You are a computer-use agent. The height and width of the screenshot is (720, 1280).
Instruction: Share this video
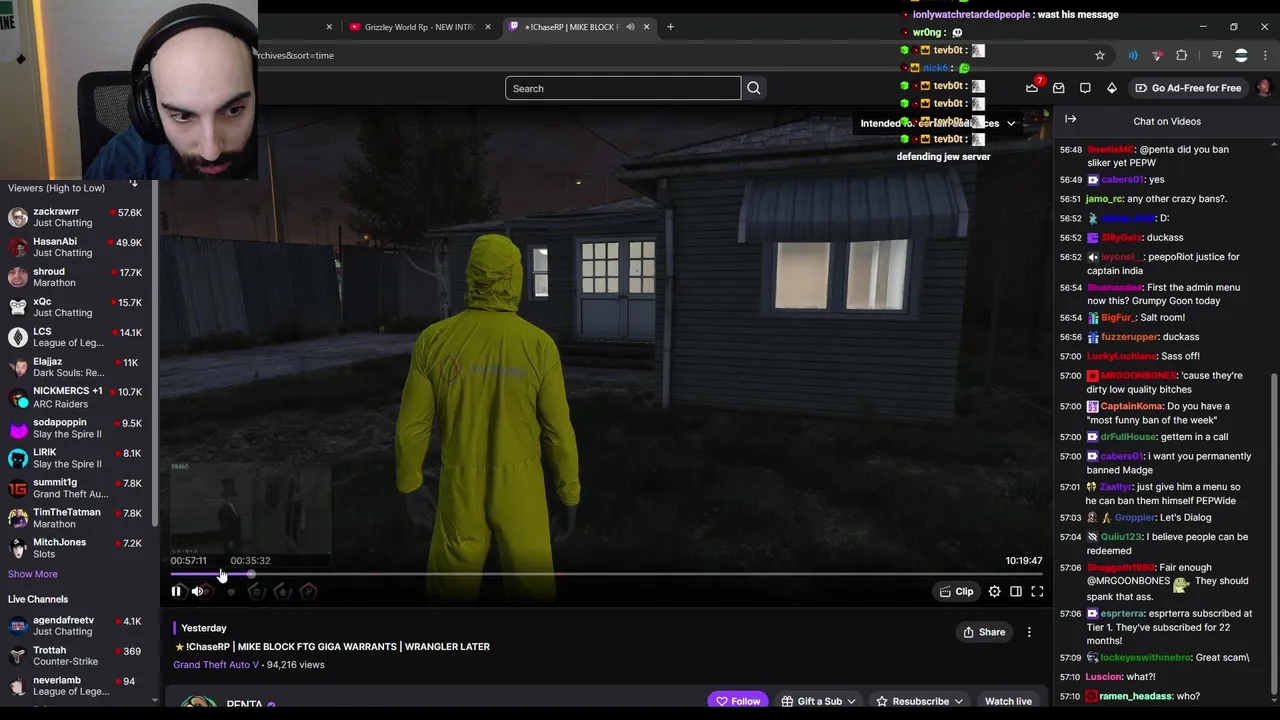(x=984, y=632)
